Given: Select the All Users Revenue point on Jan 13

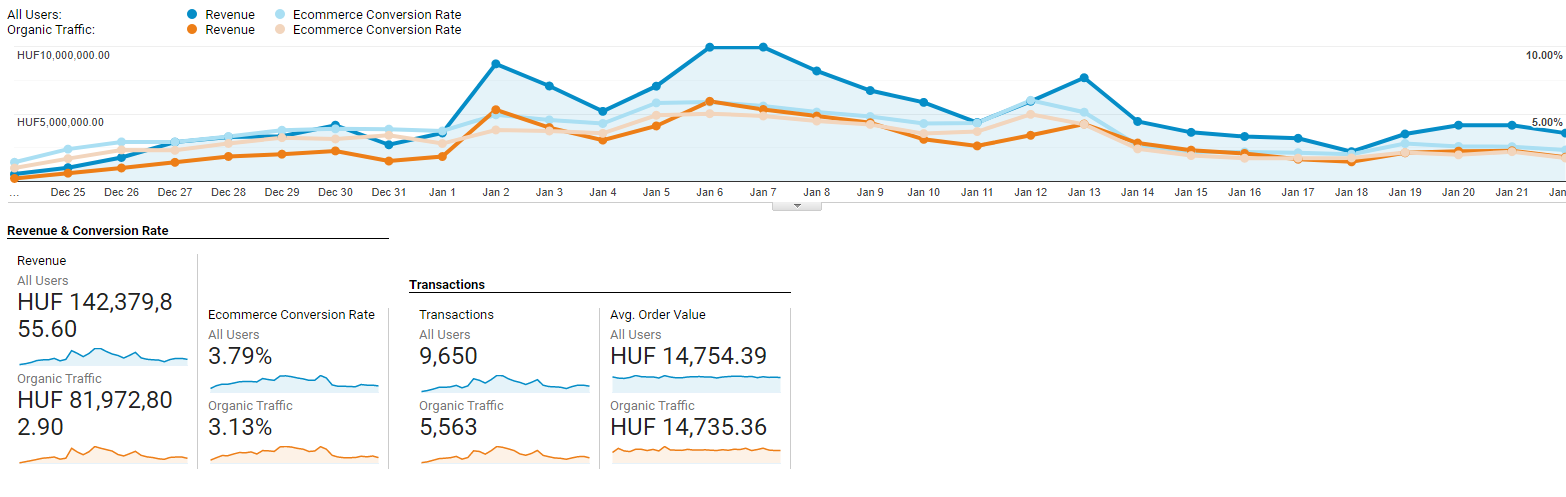Looking at the screenshot, I should (1084, 77).
